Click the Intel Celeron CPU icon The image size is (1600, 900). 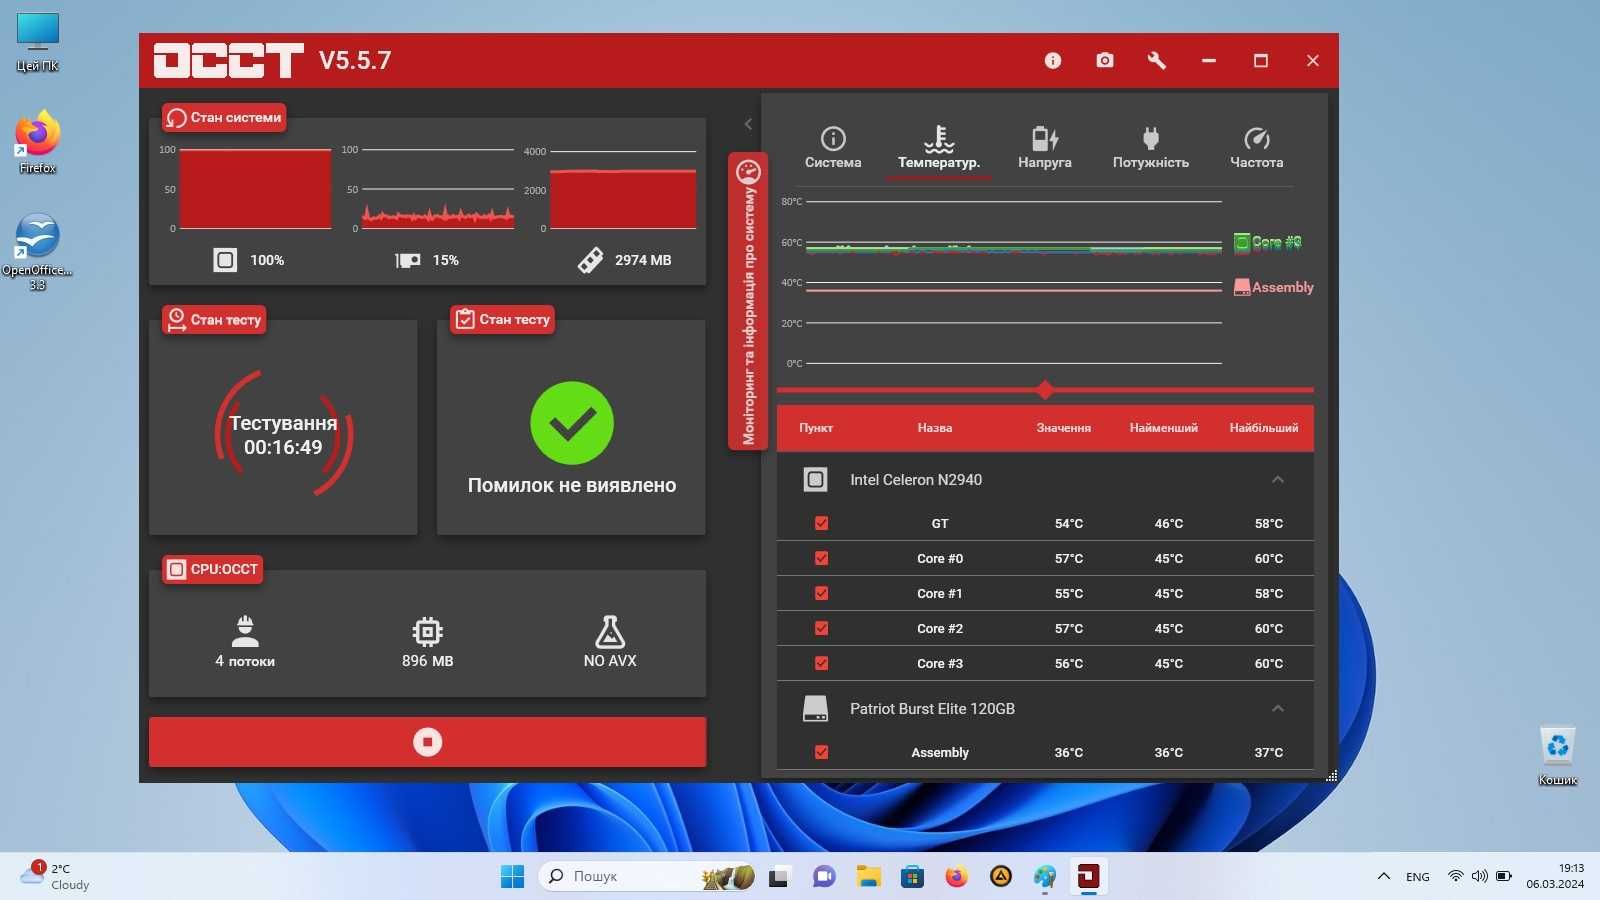815,480
